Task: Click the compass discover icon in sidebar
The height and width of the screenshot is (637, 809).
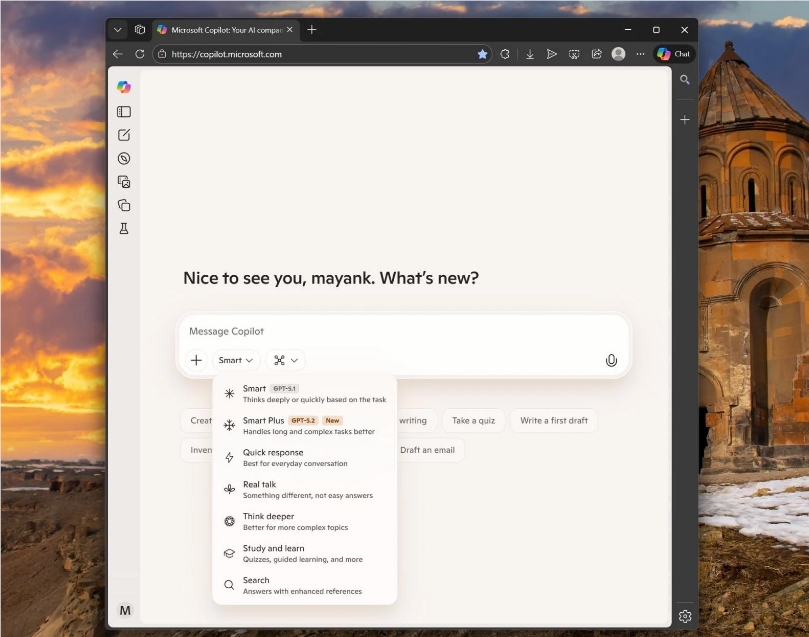Action: tap(123, 158)
